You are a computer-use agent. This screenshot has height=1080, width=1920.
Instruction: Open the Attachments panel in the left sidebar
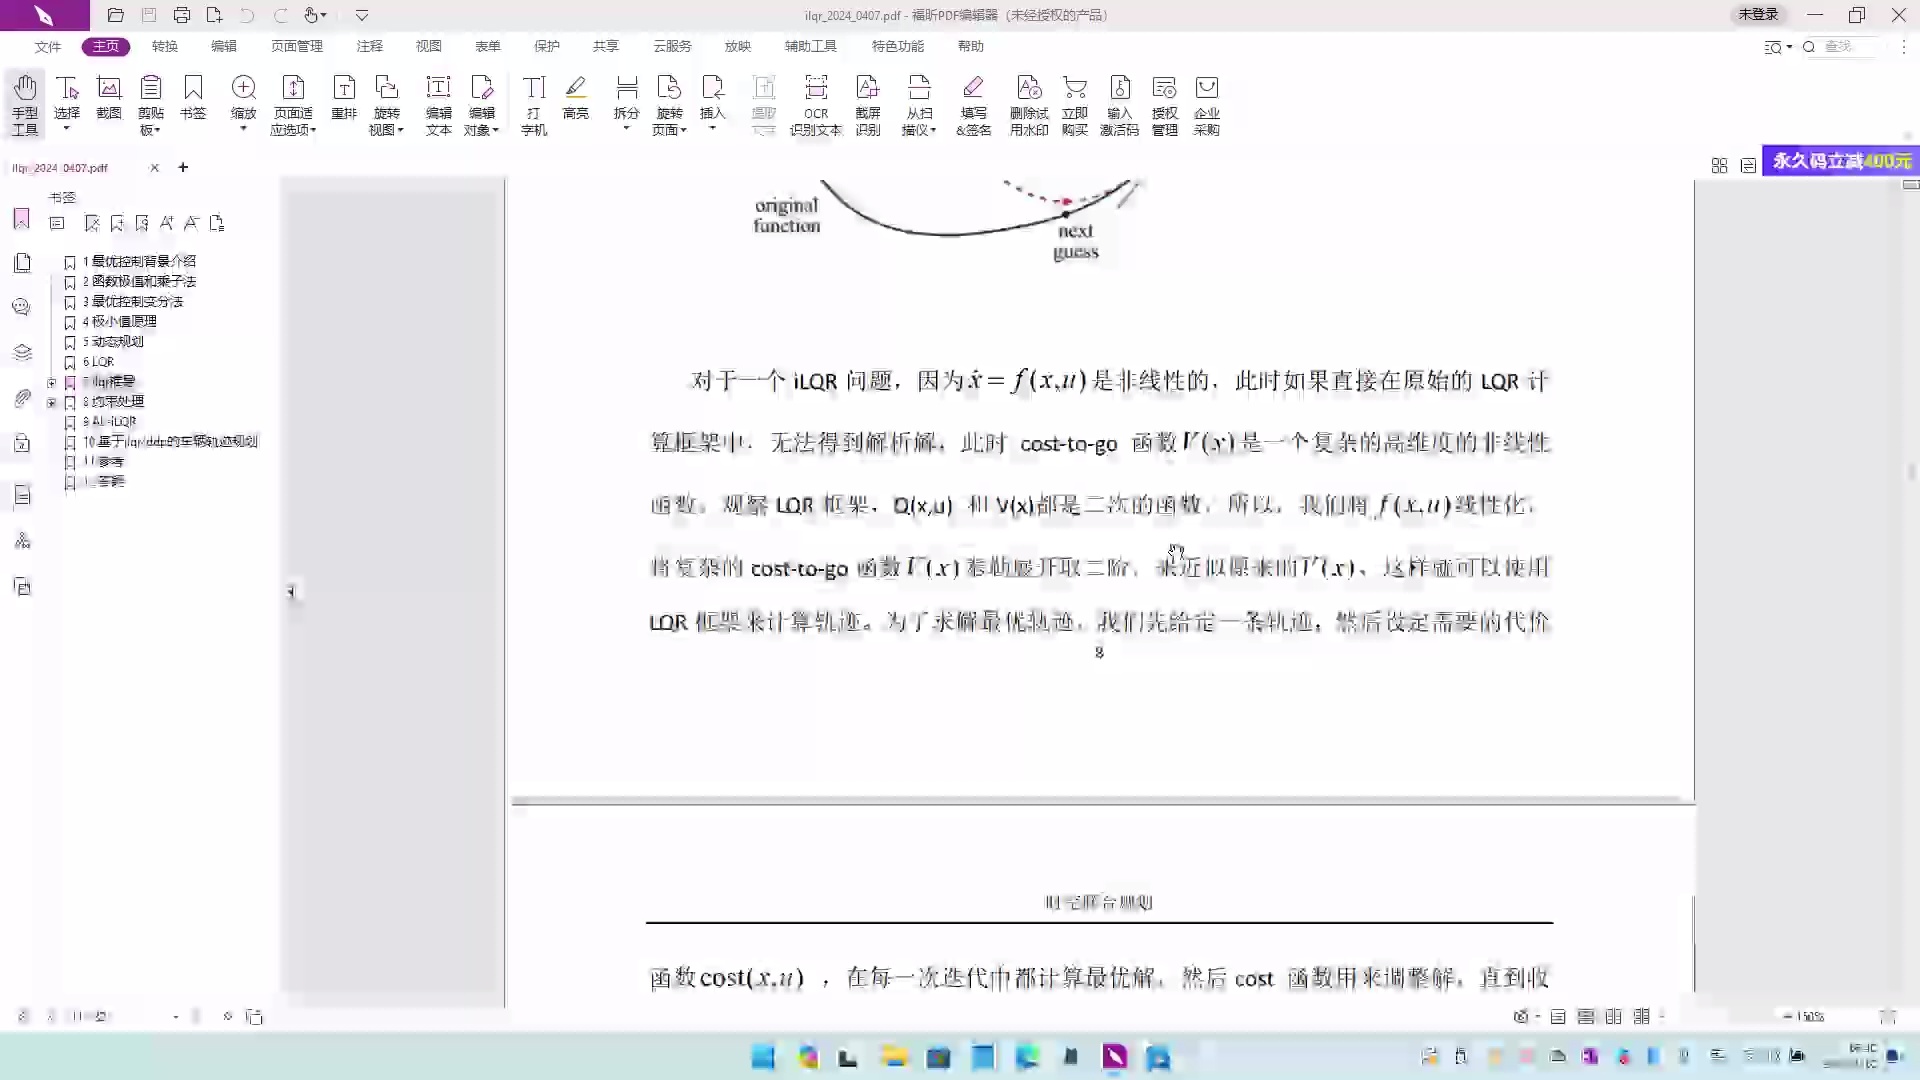[x=22, y=398]
